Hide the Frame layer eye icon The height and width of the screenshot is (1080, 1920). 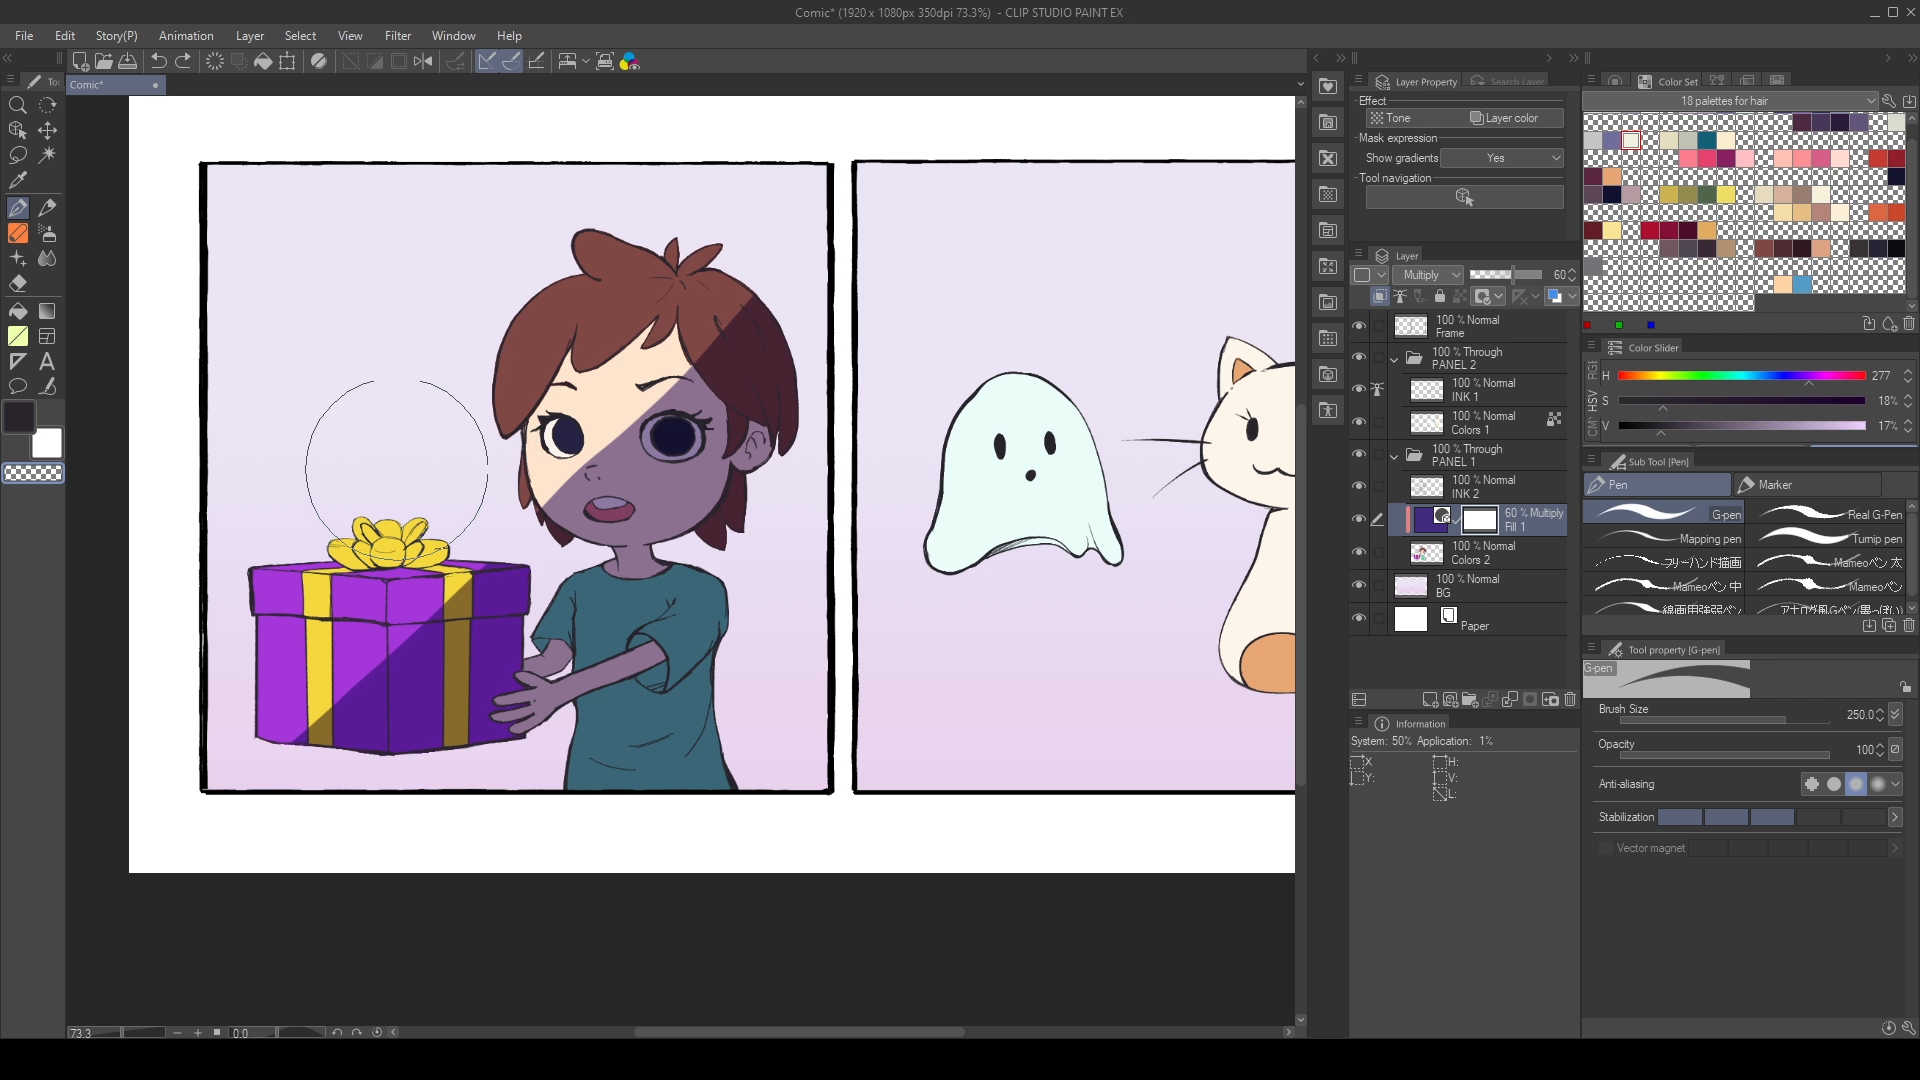point(1358,326)
